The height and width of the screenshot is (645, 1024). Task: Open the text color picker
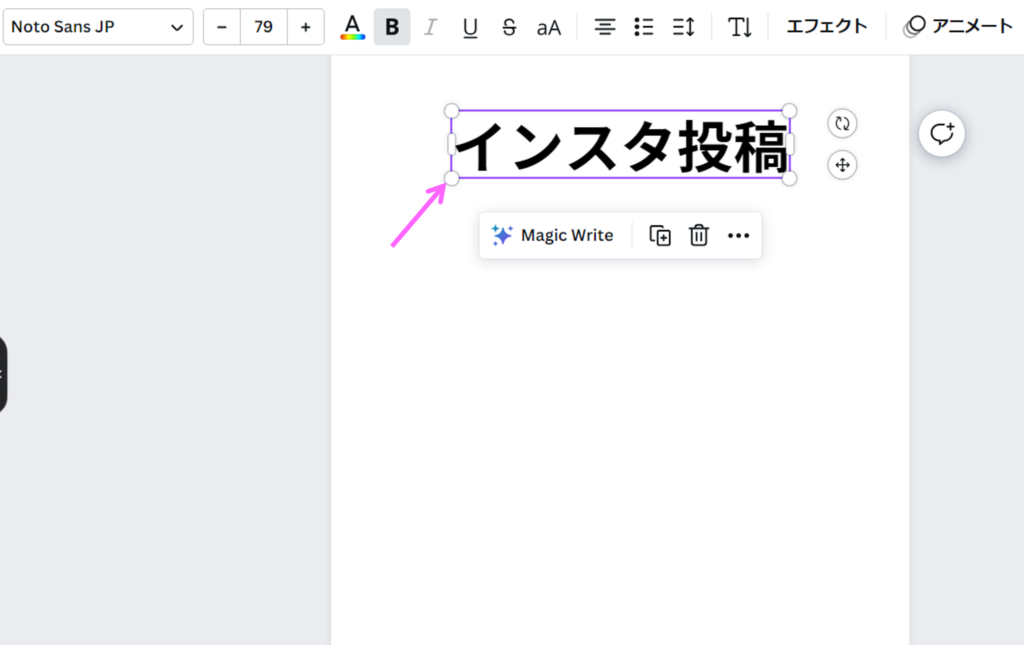coord(352,27)
